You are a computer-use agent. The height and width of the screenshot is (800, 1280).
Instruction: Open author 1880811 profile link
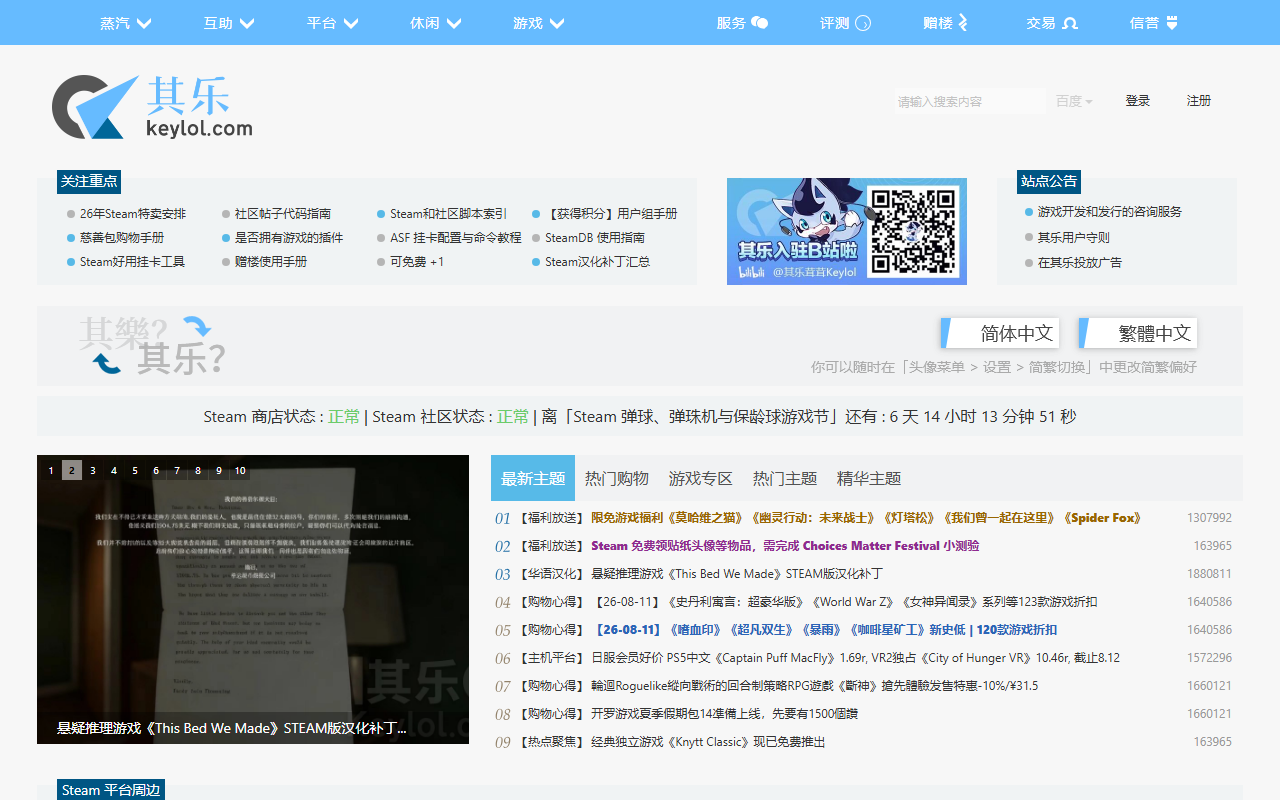pyautogui.click(x=1209, y=574)
